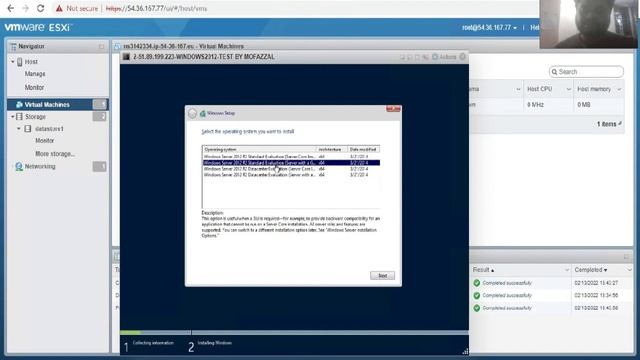Open More storage... link
The width and height of the screenshot is (640, 360).
(x=55, y=154)
